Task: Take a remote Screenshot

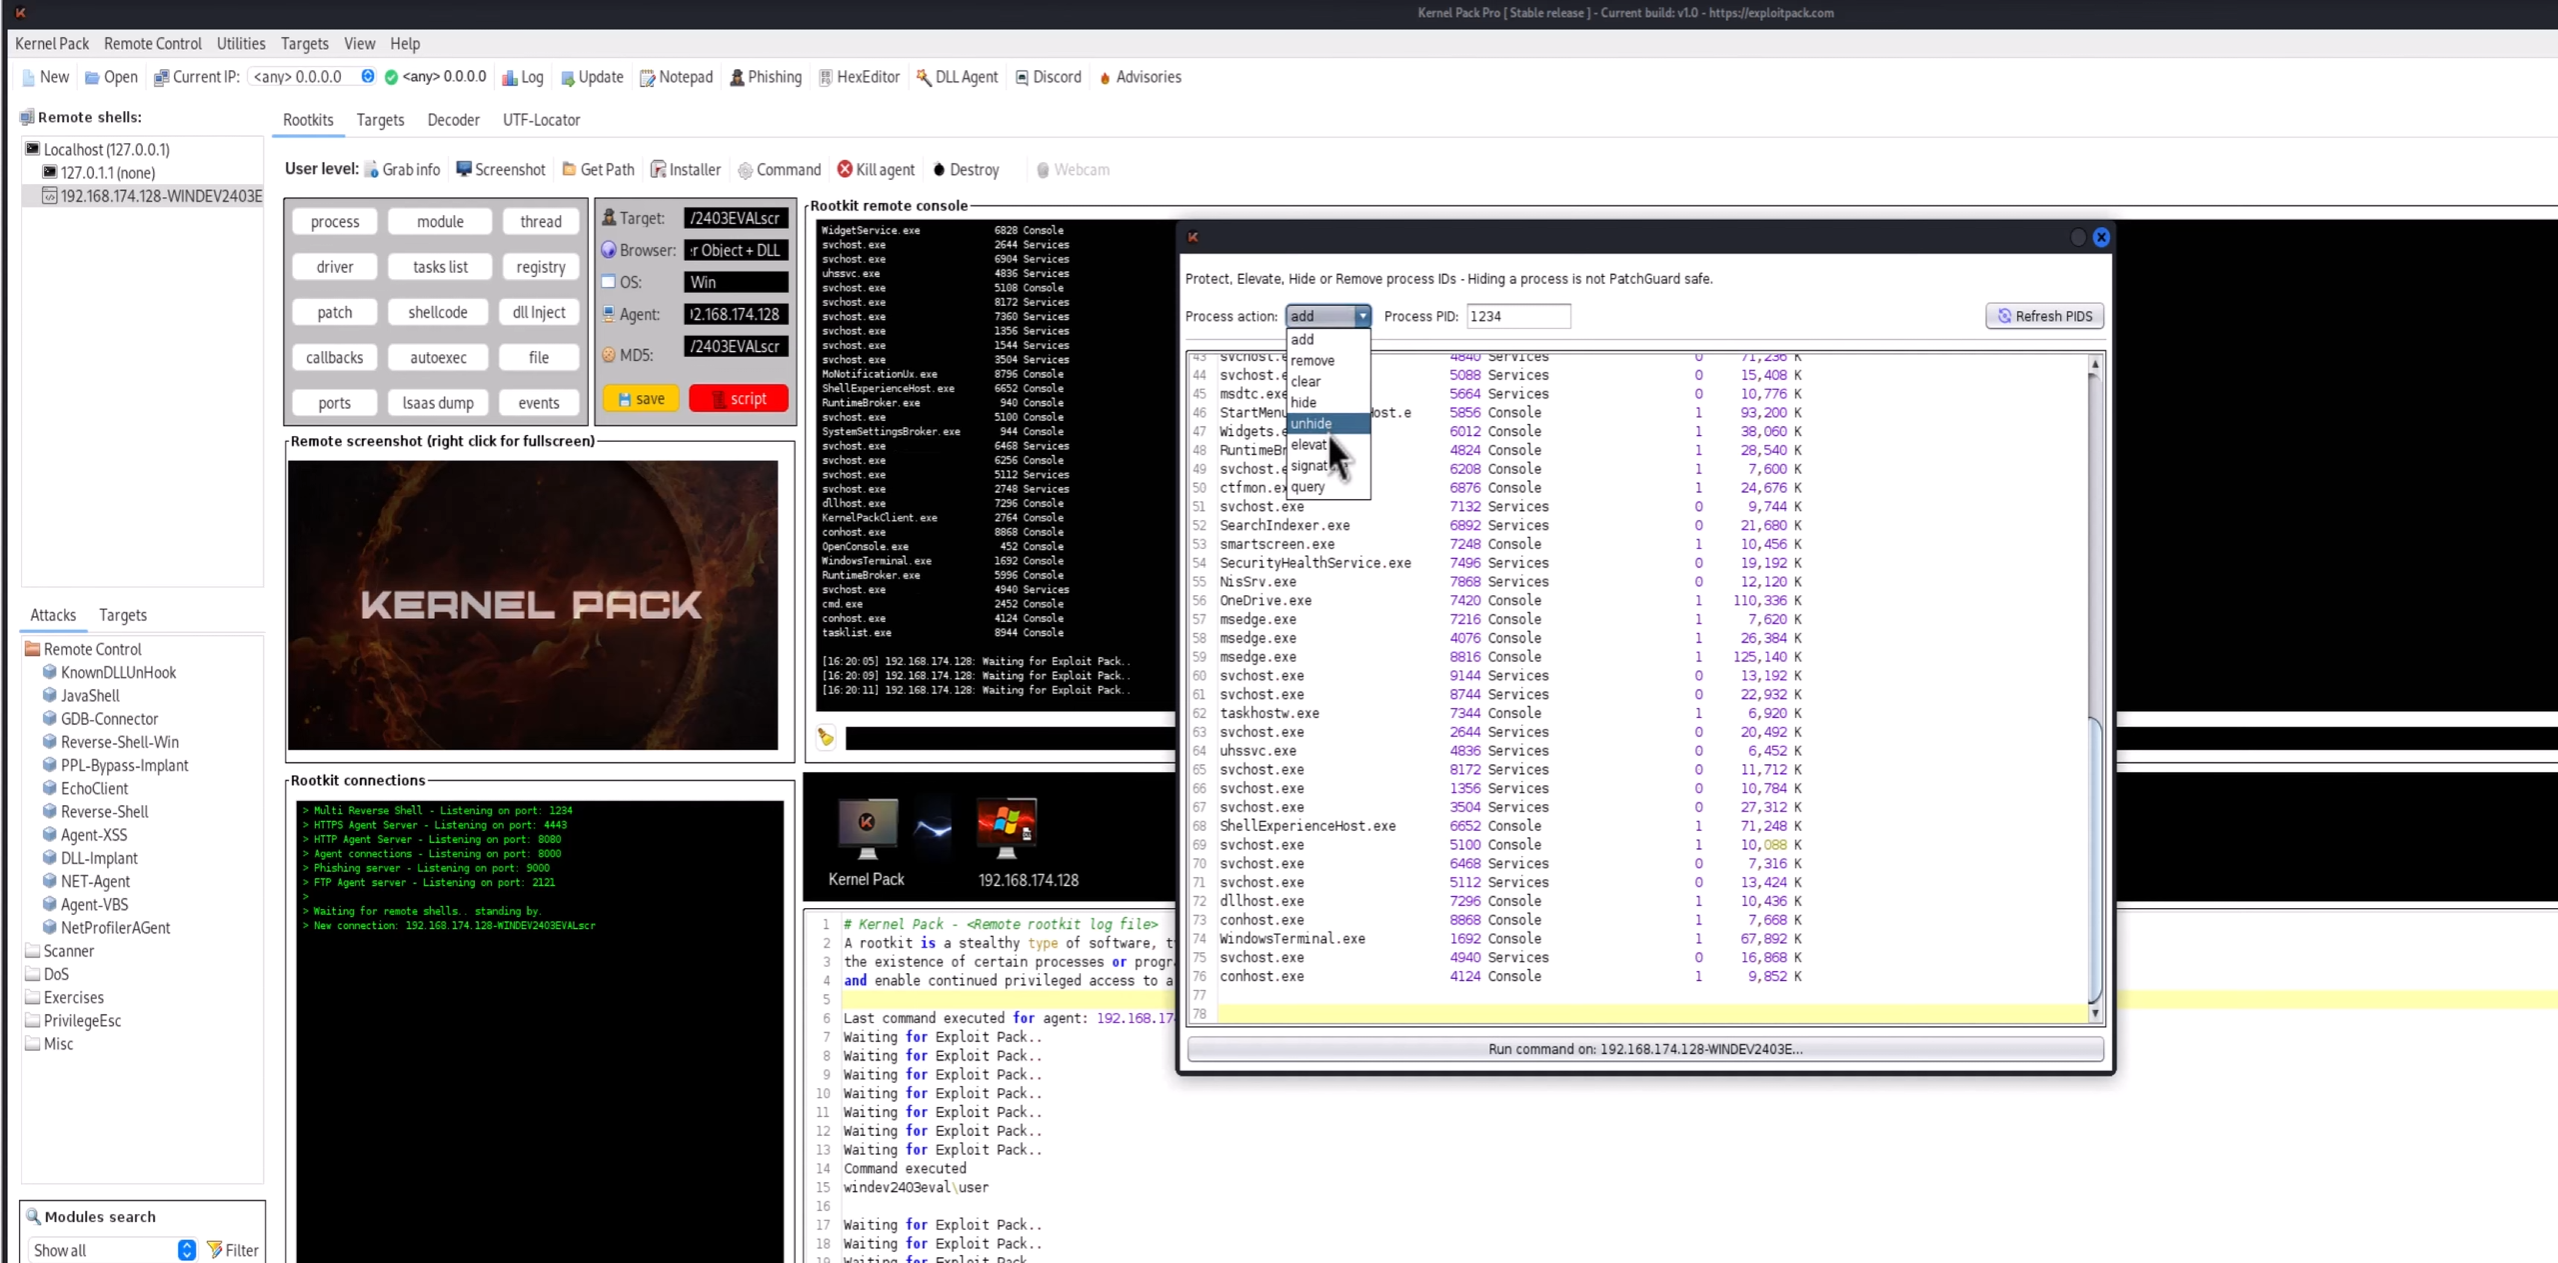Action: click(x=500, y=170)
